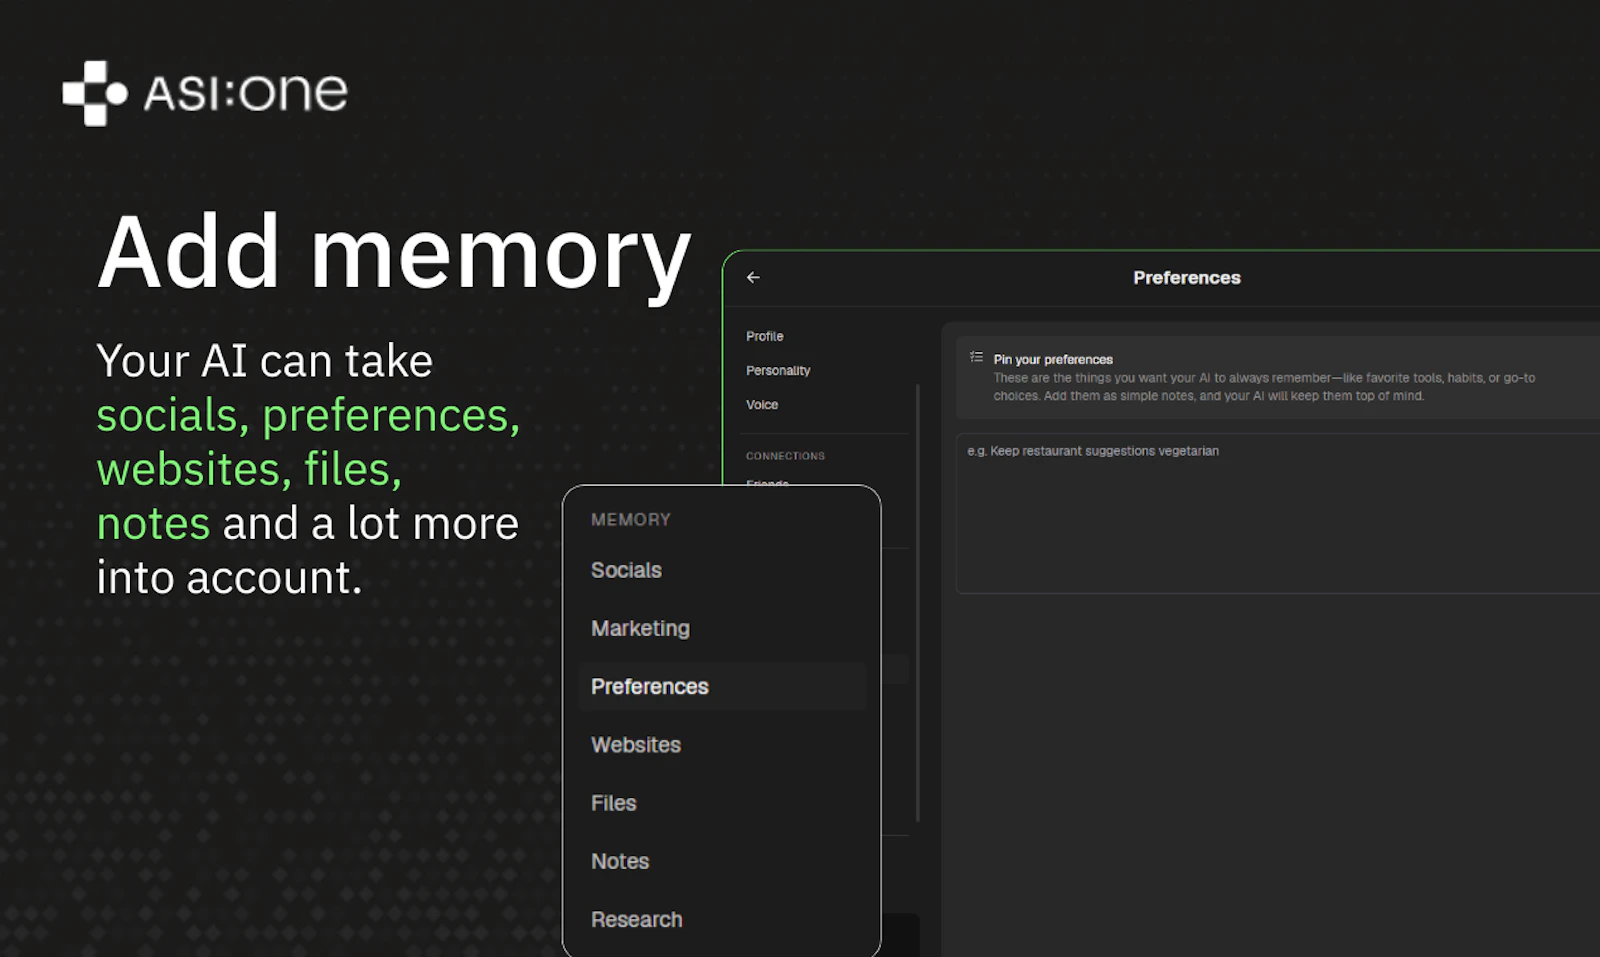
Task: Click the back arrow in the Preferences panel
Action: click(753, 277)
